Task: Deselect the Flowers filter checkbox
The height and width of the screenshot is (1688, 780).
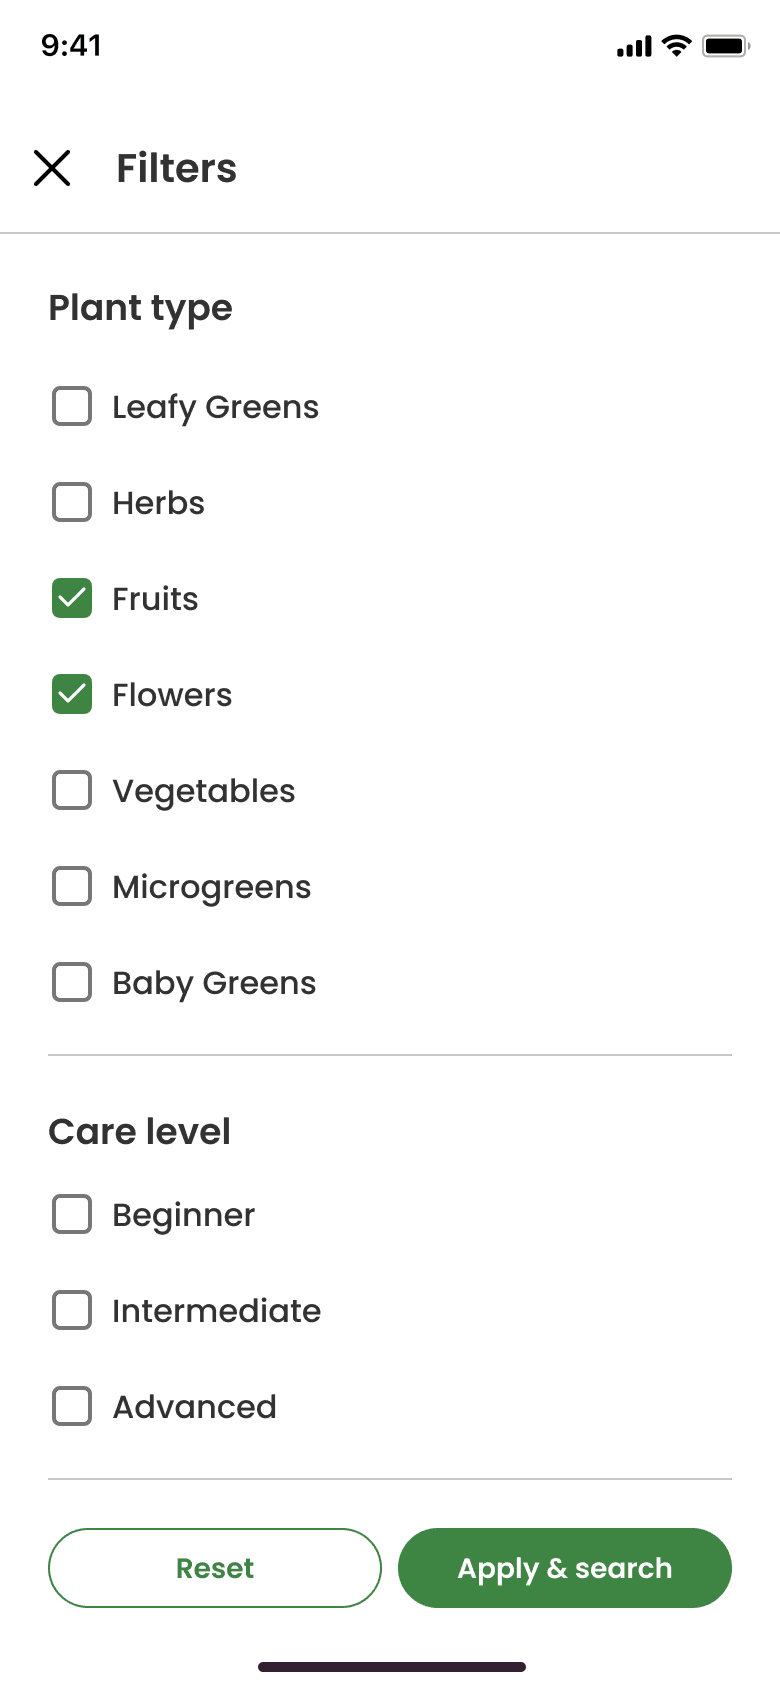Action: click(72, 695)
